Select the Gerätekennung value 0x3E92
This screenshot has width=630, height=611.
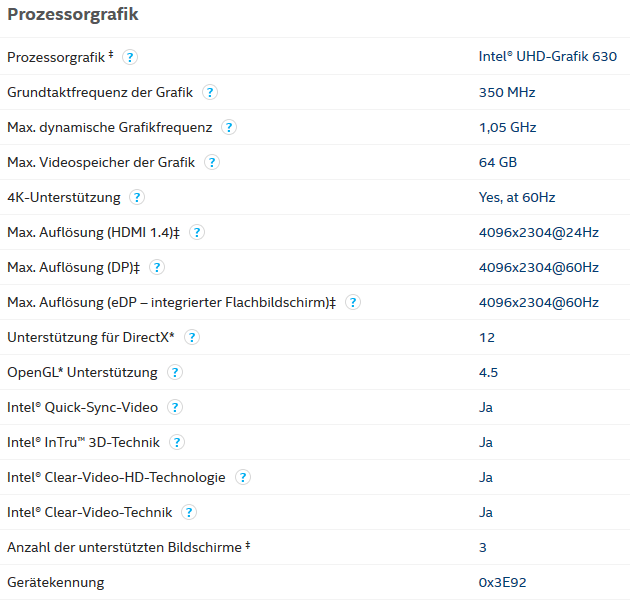point(502,582)
